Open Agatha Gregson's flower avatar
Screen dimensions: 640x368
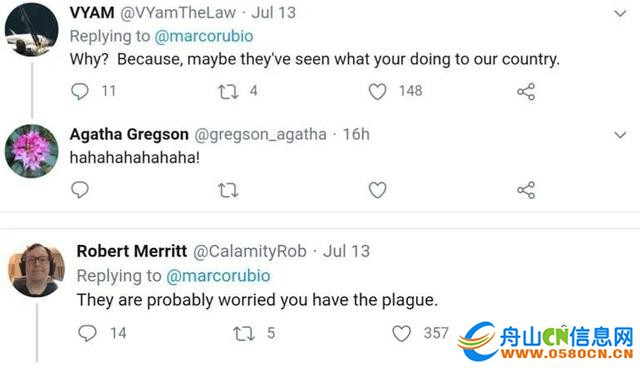pos(31,151)
